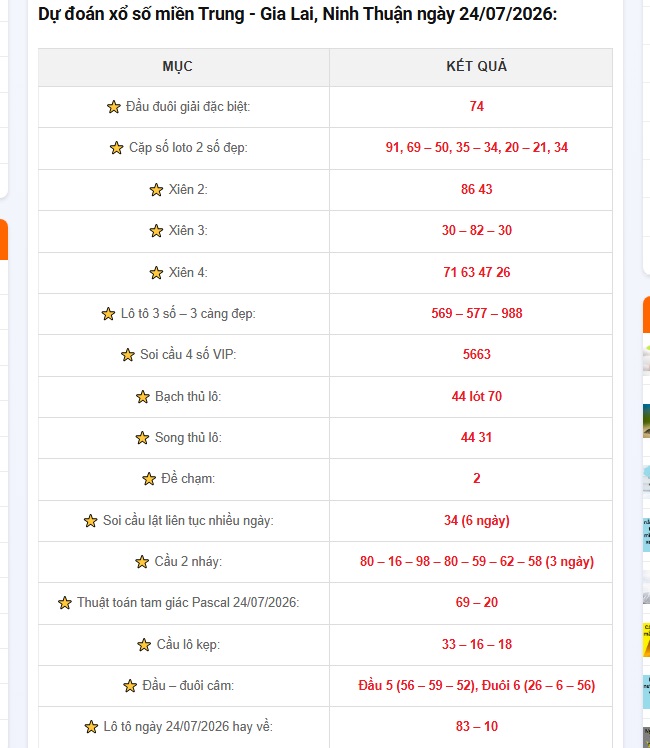Click the star icon beside Đầu – đuôi câm
Viewport: 650px width, 748px height.
130,686
